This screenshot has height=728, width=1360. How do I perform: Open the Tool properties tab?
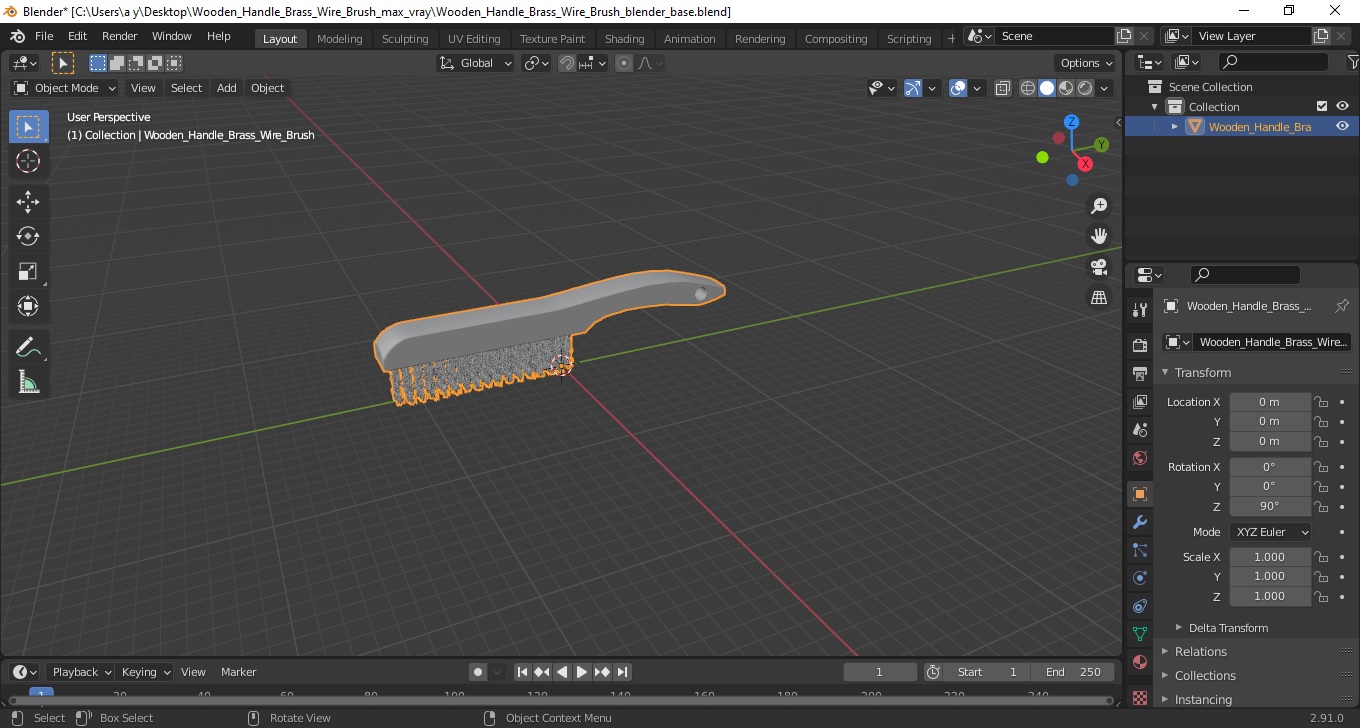coord(1140,310)
